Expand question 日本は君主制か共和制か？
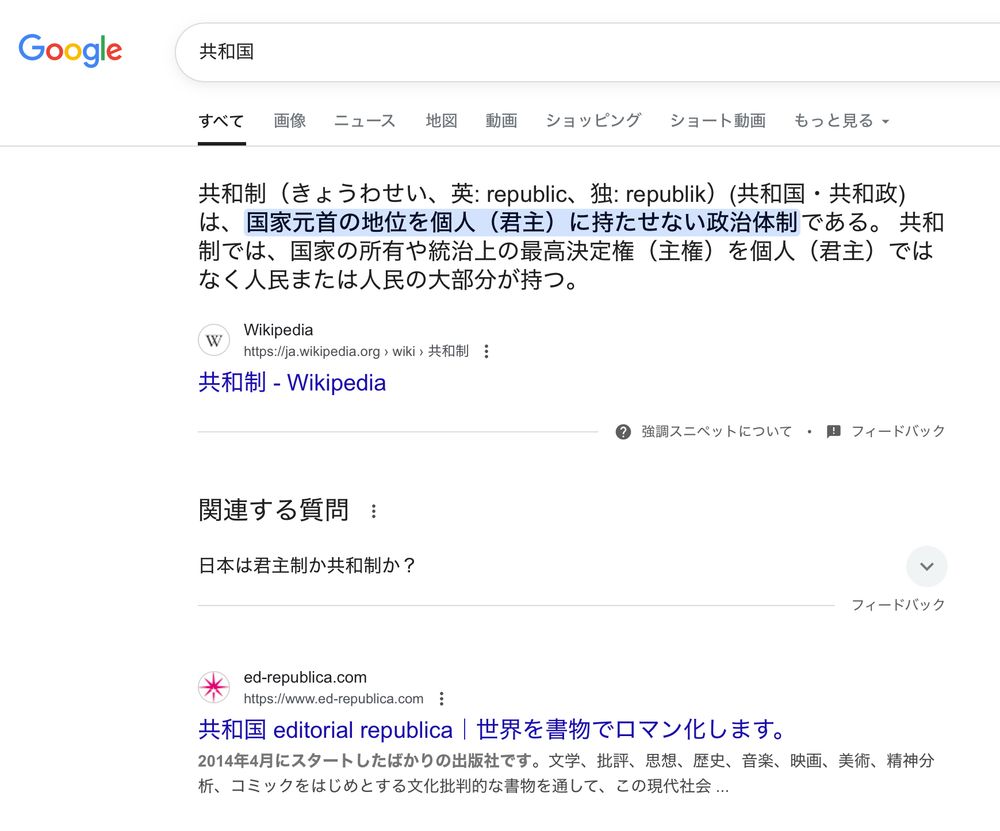Screen dimensions: 1000x831 click(572, 566)
